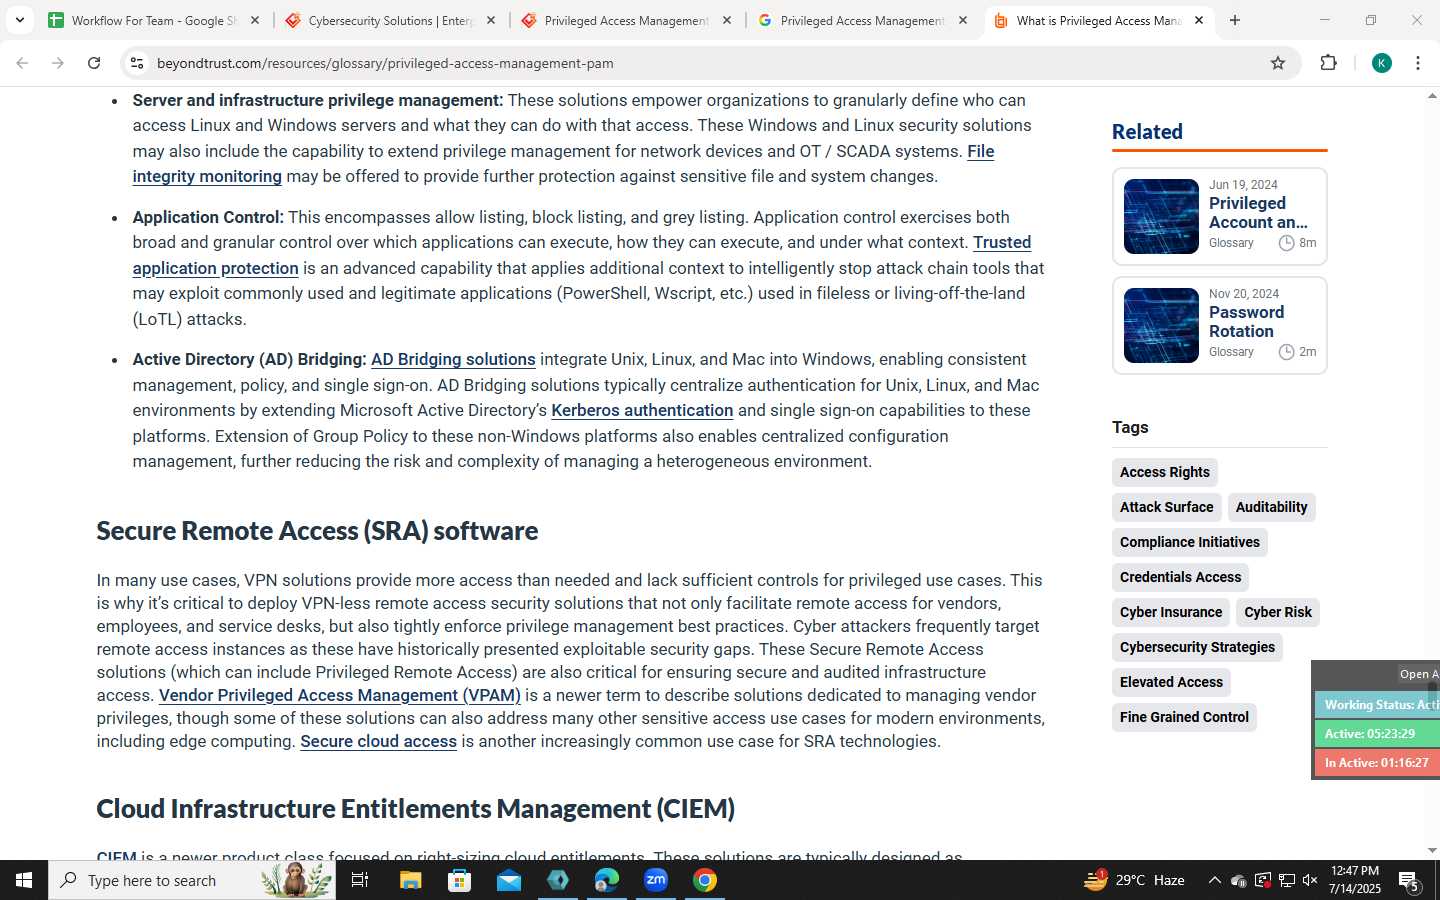Click the page scrollbar up arrow
The height and width of the screenshot is (900, 1440).
tap(1432, 96)
